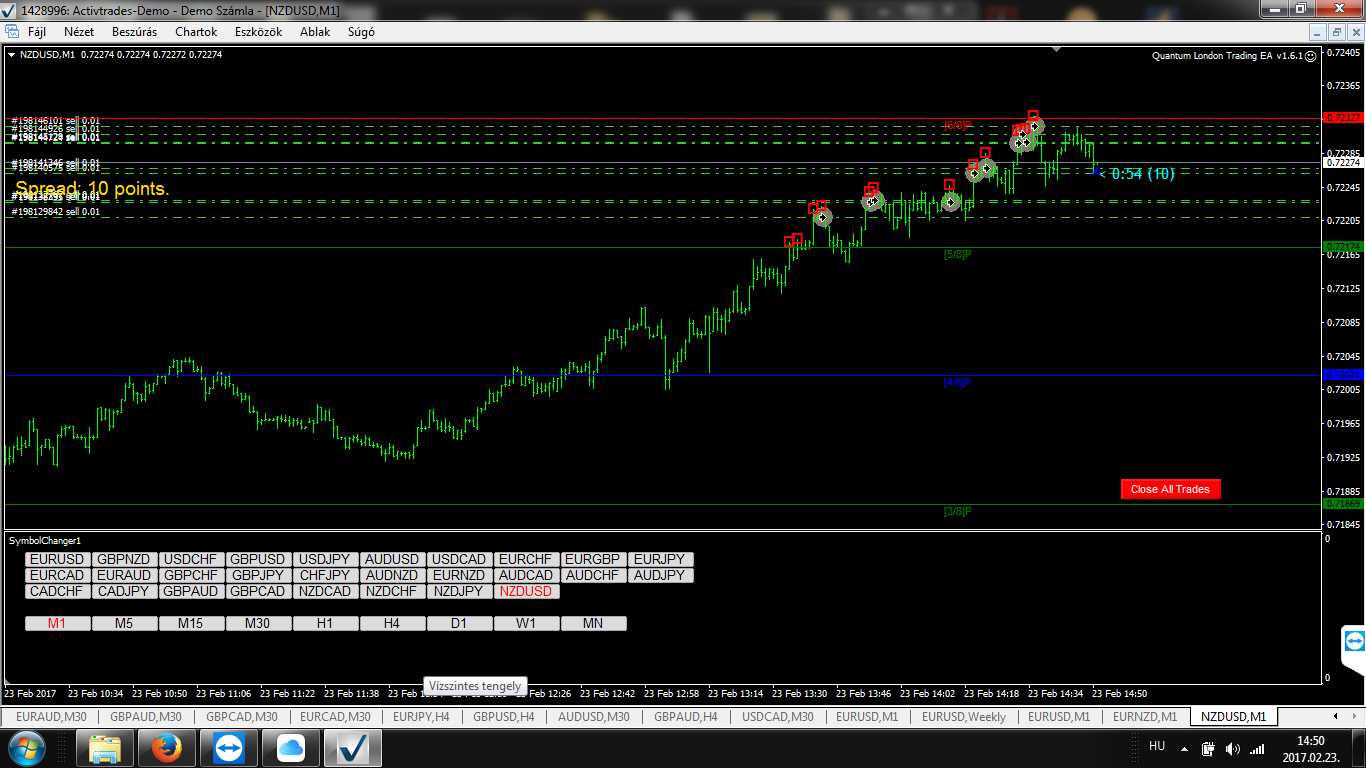The height and width of the screenshot is (768, 1366).
Task: Switch to D1 timeframe button
Action: 460,624
